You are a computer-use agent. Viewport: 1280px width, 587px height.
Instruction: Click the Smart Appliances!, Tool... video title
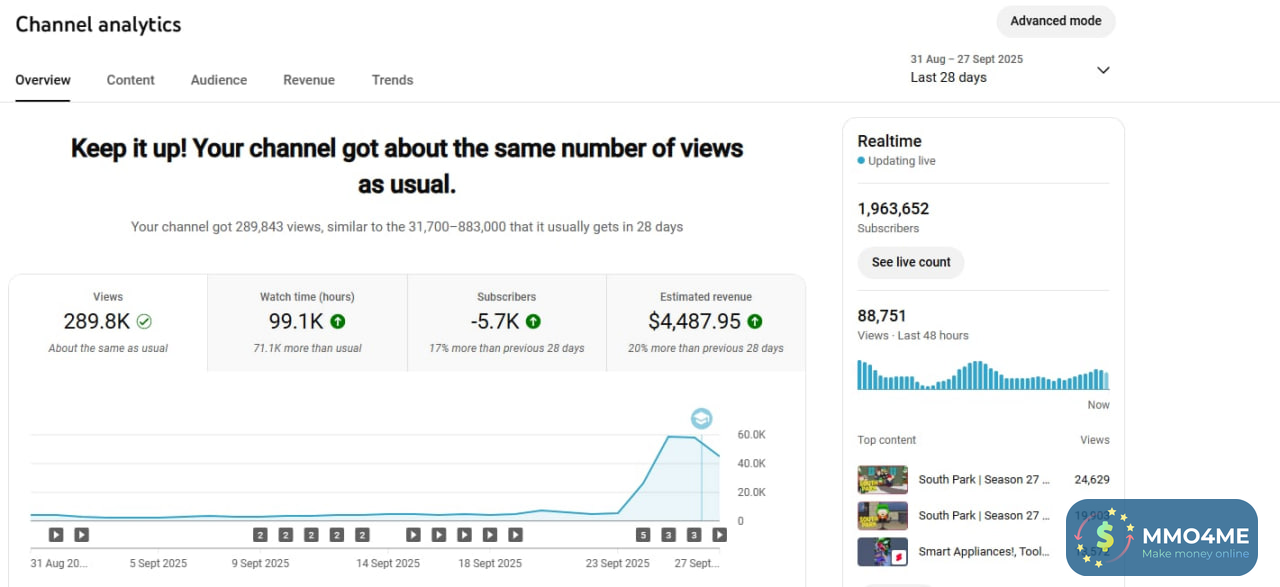(984, 552)
